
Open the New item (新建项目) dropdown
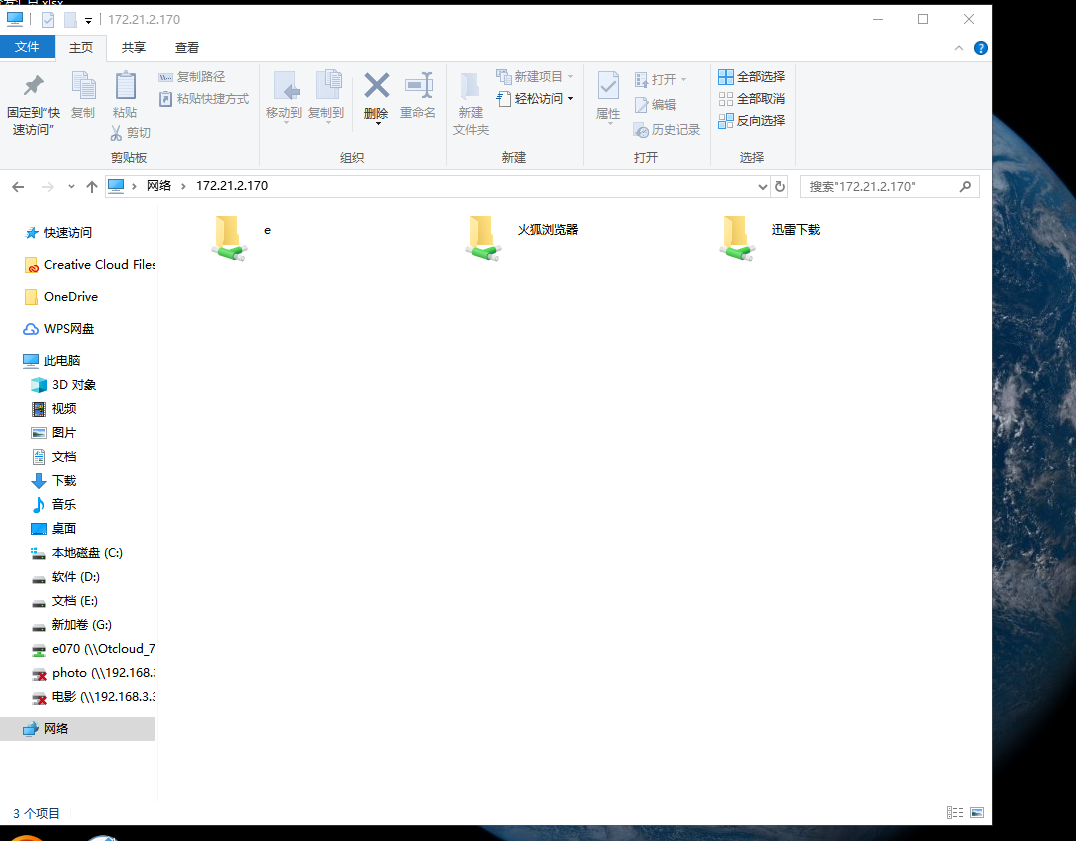(535, 76)
